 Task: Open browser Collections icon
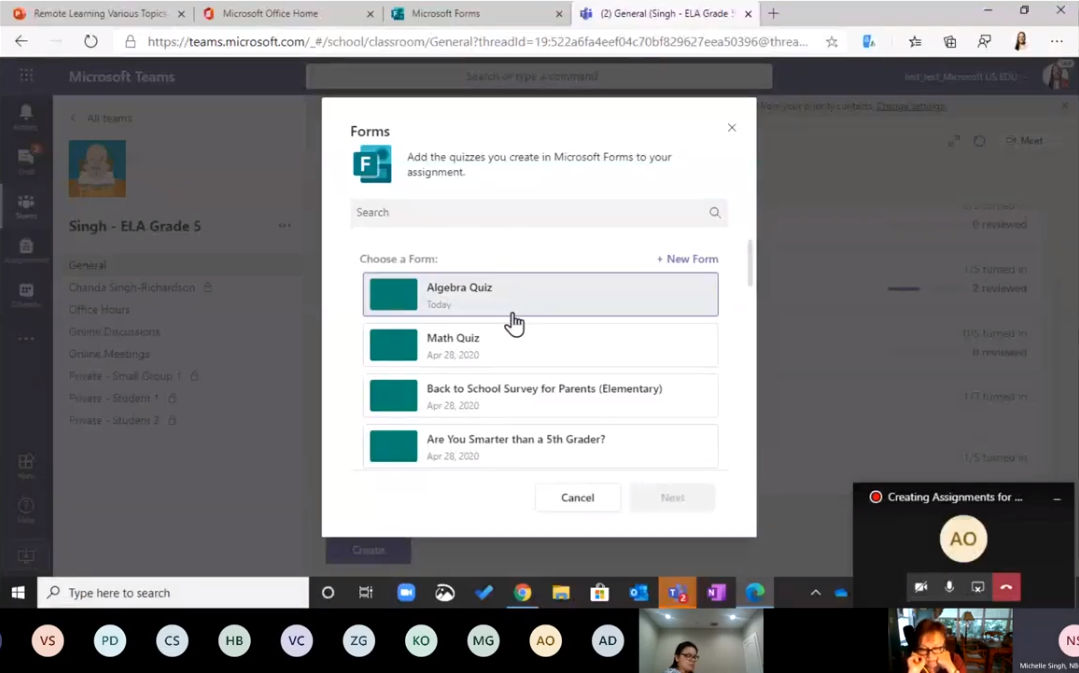click(x=950, y=42)
